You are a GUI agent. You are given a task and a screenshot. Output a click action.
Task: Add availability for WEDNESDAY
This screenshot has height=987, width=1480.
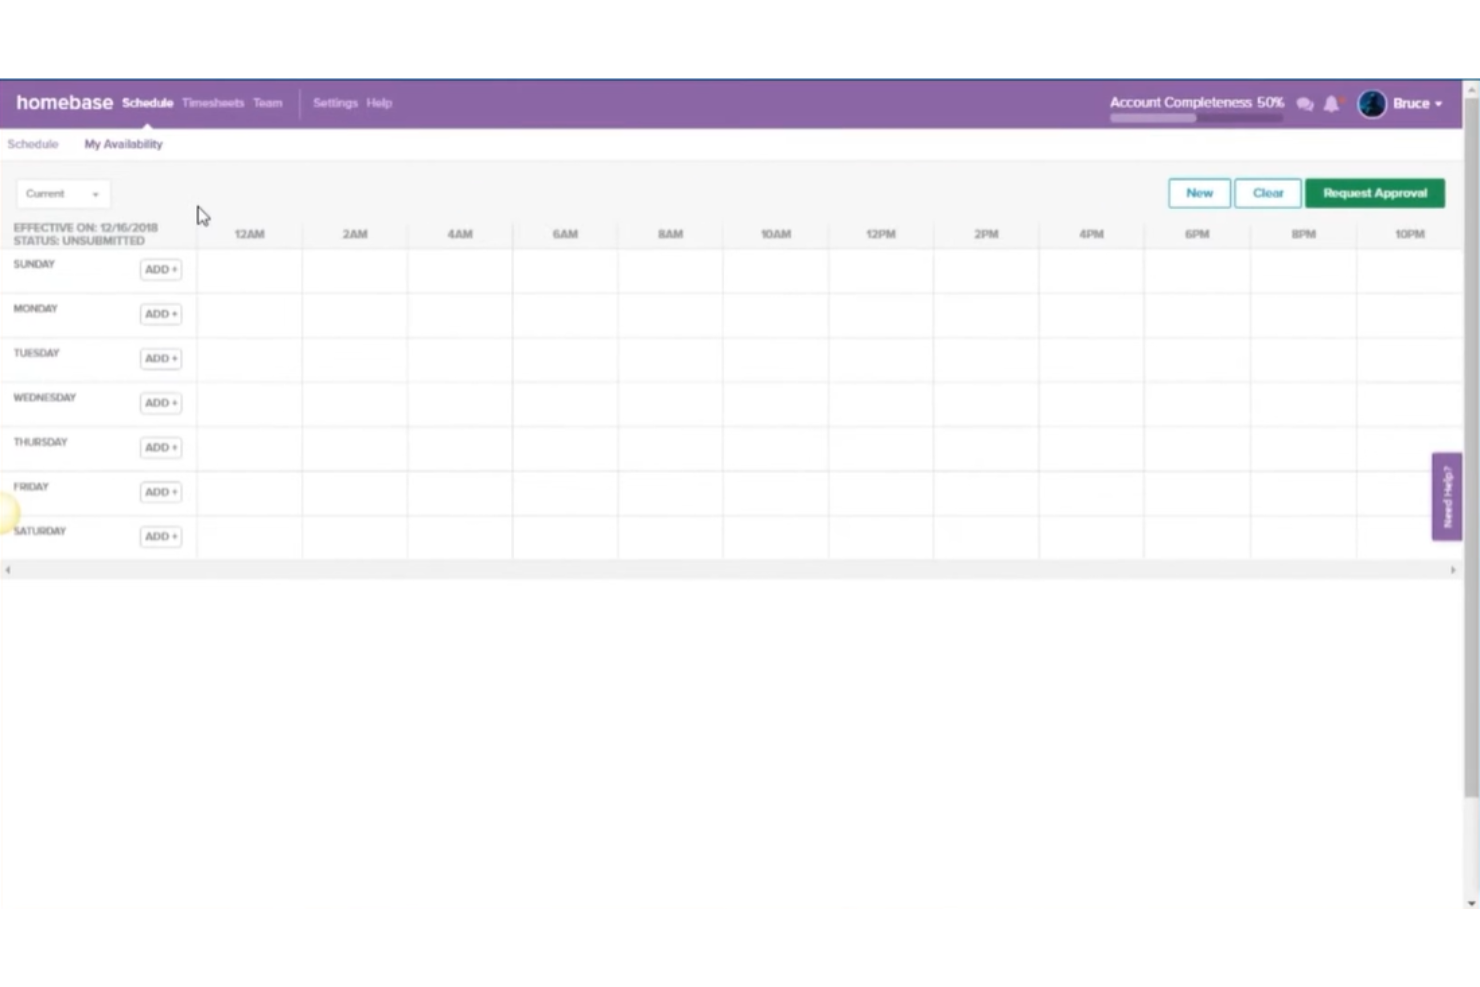click(160, 402)
